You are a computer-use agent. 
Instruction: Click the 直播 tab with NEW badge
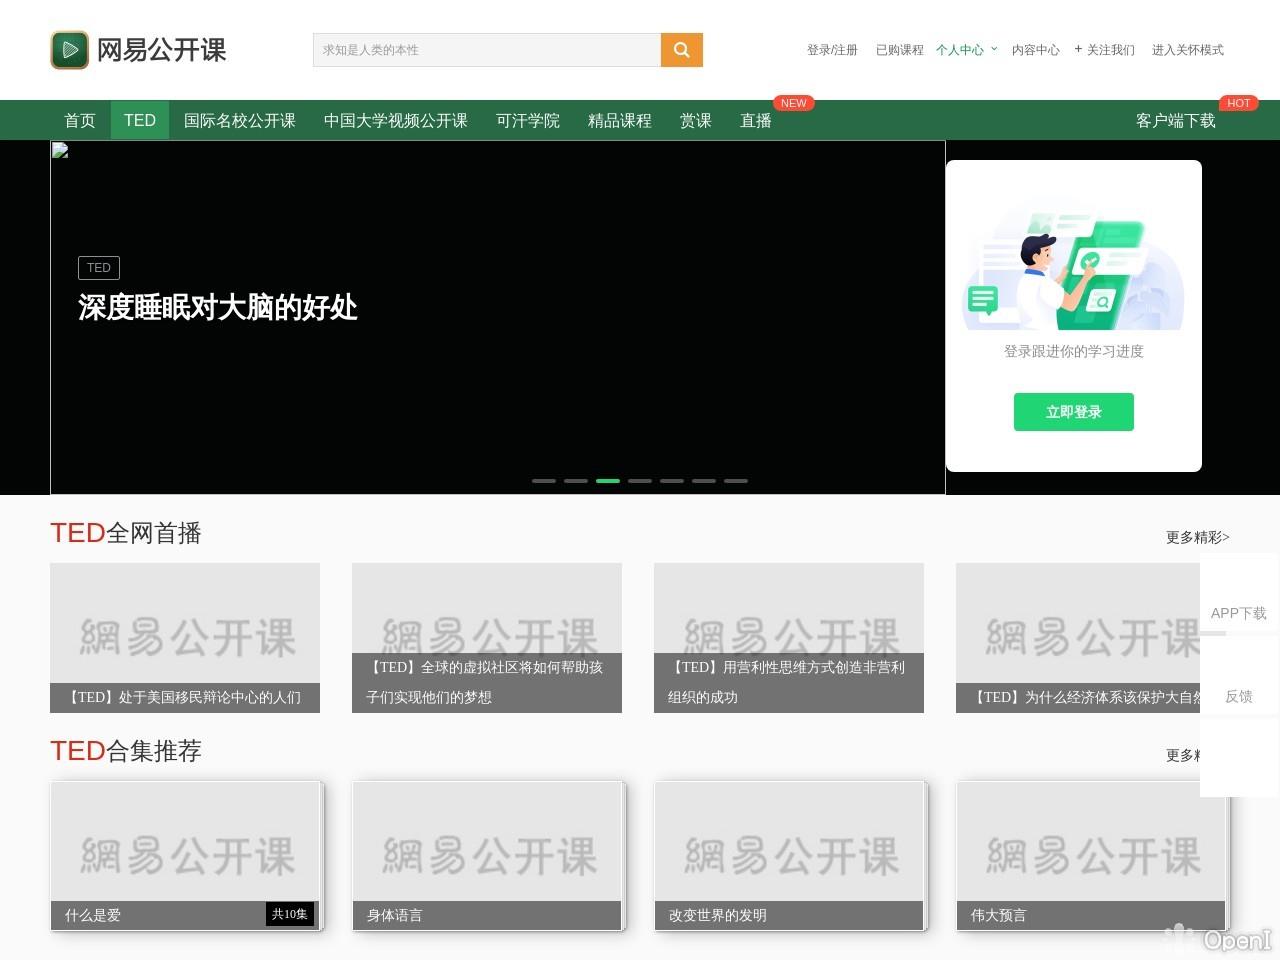coord(756,121)
